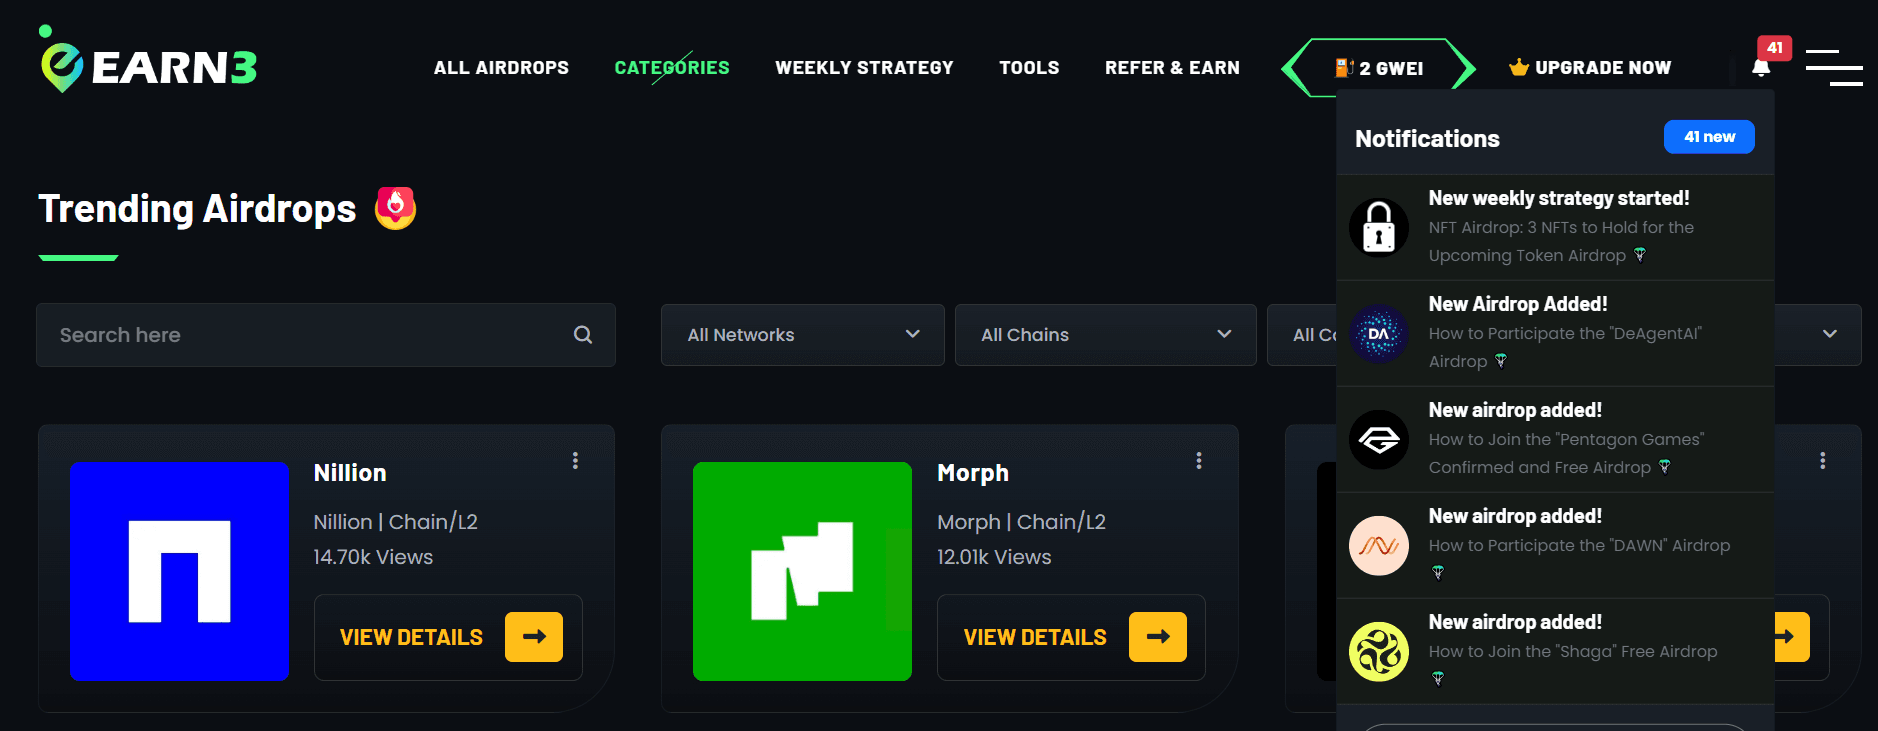
Task: Click the DeAgentAI notification avatar
Action: [x=1379, y=333]
